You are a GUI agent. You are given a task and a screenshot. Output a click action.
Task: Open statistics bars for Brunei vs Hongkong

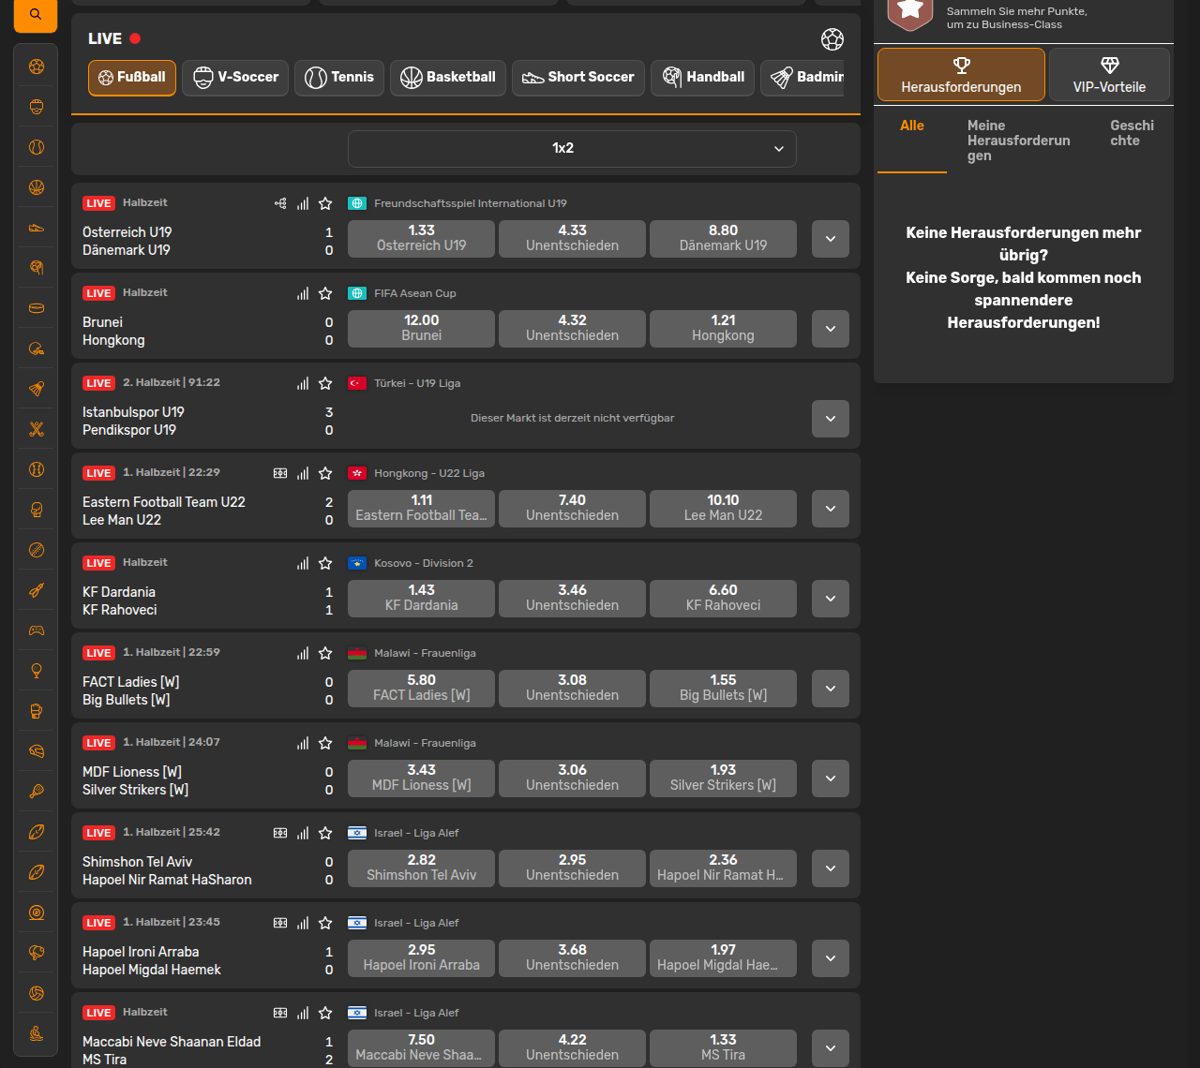tap(303, 293)
